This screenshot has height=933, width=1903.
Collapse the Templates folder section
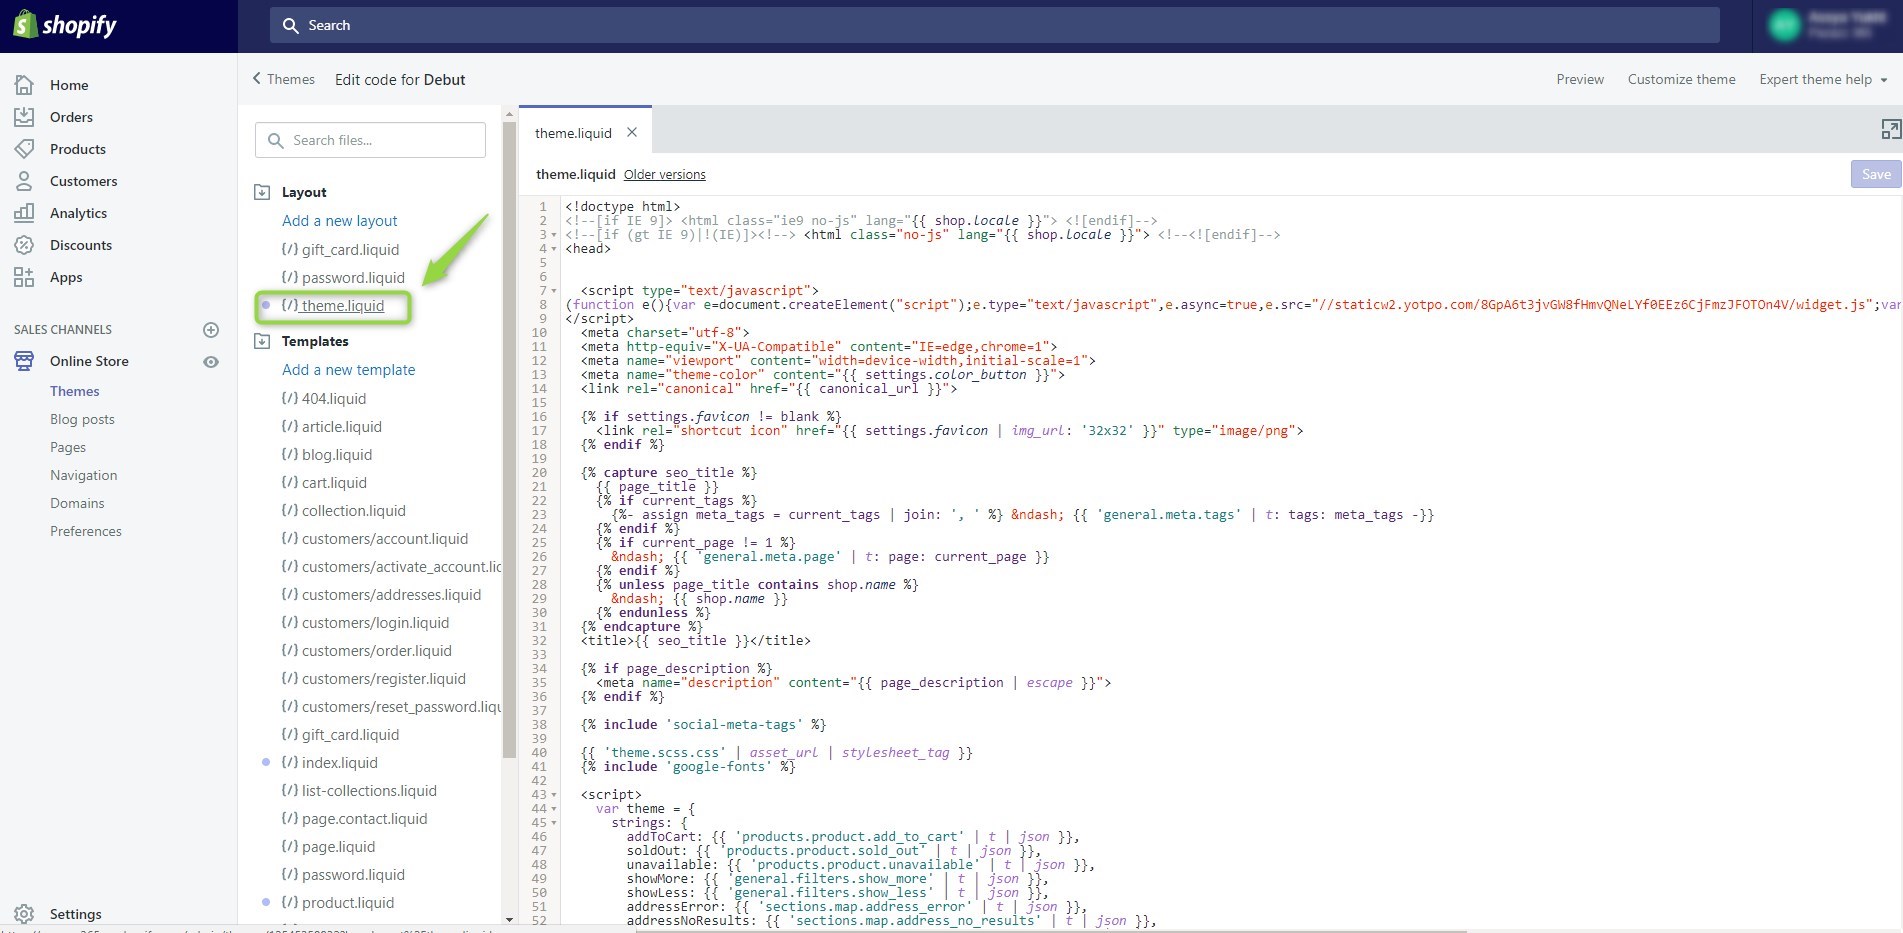pyautogui.click(x=263, y=341)
